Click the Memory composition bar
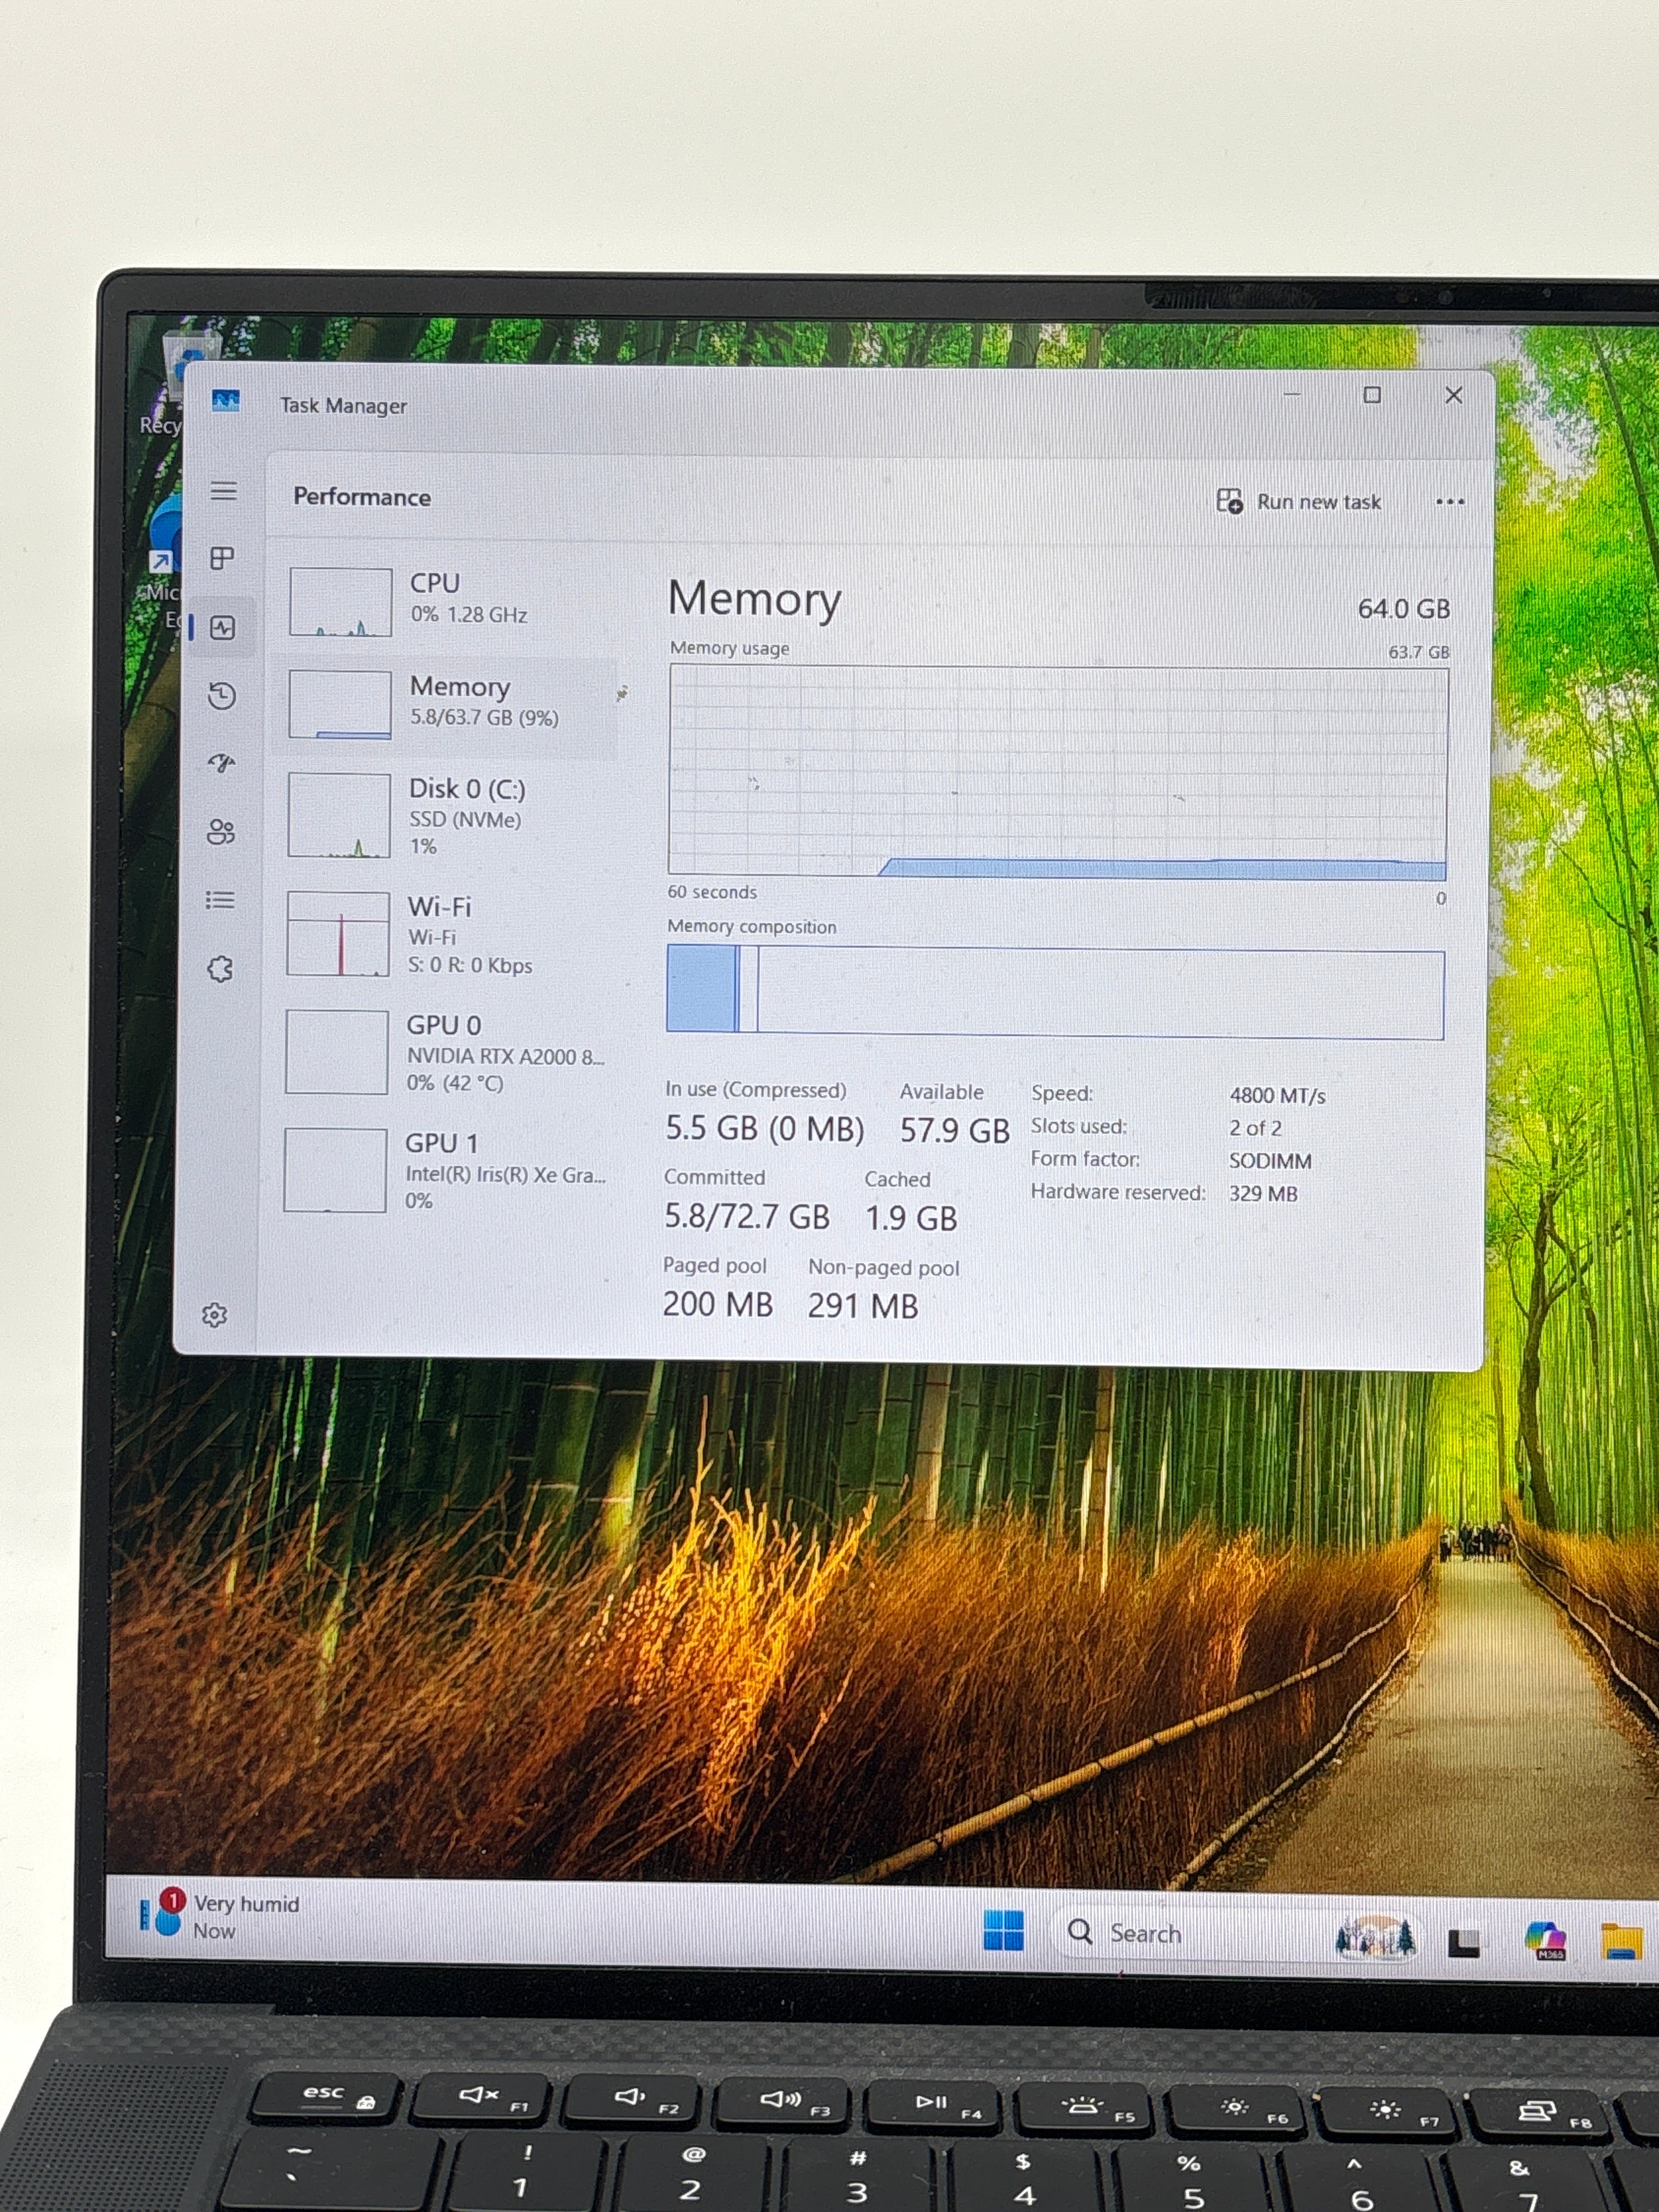 [1055, 992]
